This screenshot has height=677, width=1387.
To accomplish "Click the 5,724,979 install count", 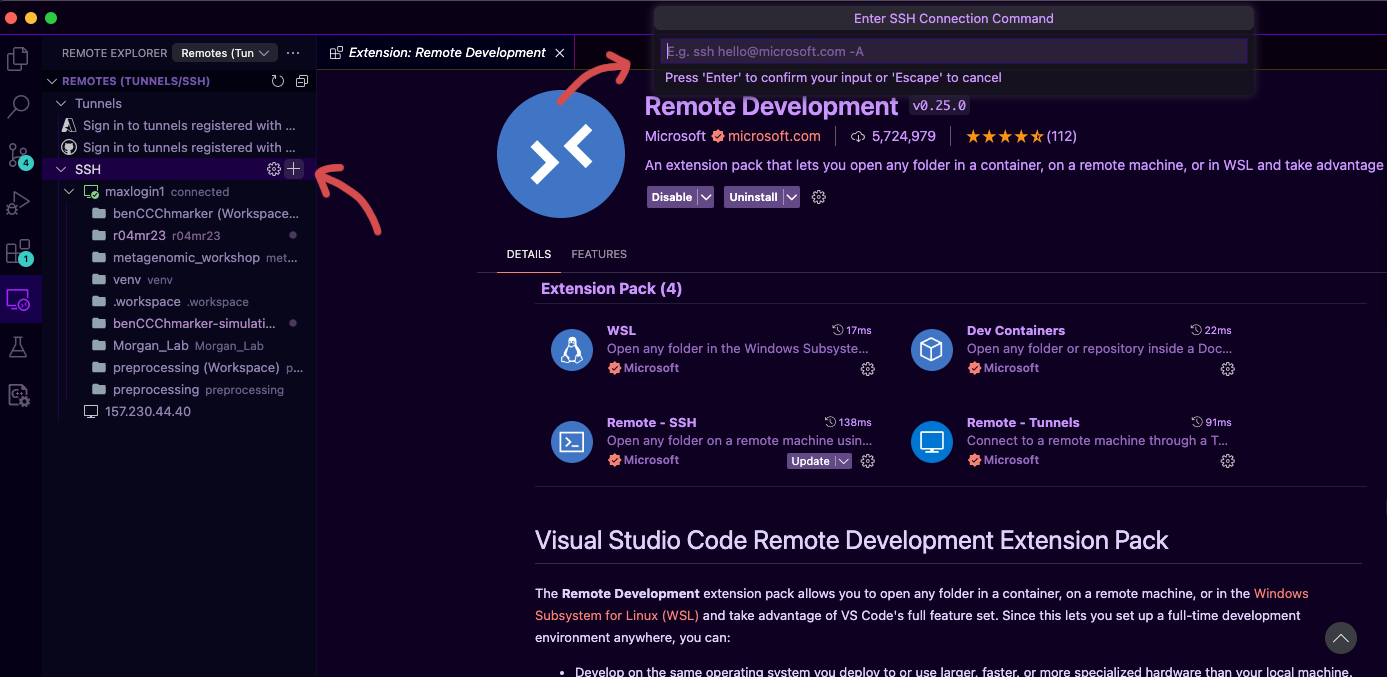I will click(893, 136).
